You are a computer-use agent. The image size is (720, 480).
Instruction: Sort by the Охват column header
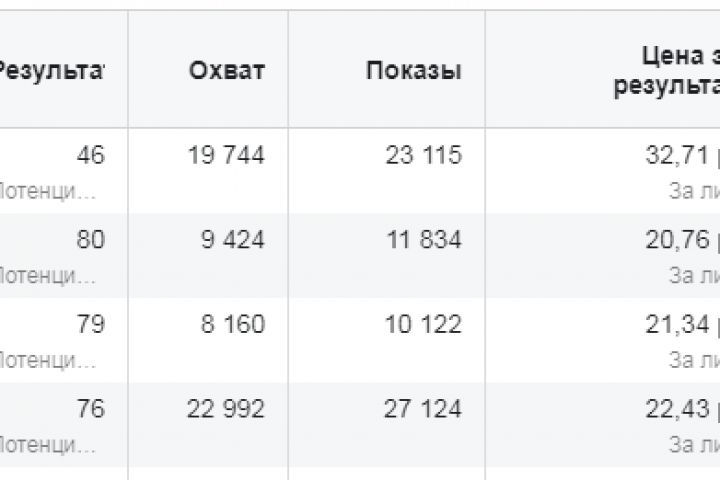(x=229, y=71)
